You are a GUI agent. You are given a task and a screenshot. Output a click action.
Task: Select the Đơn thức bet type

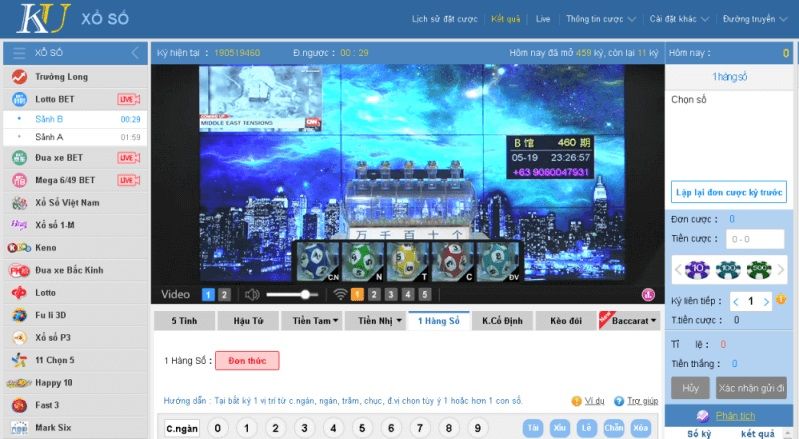click(247, 361)
